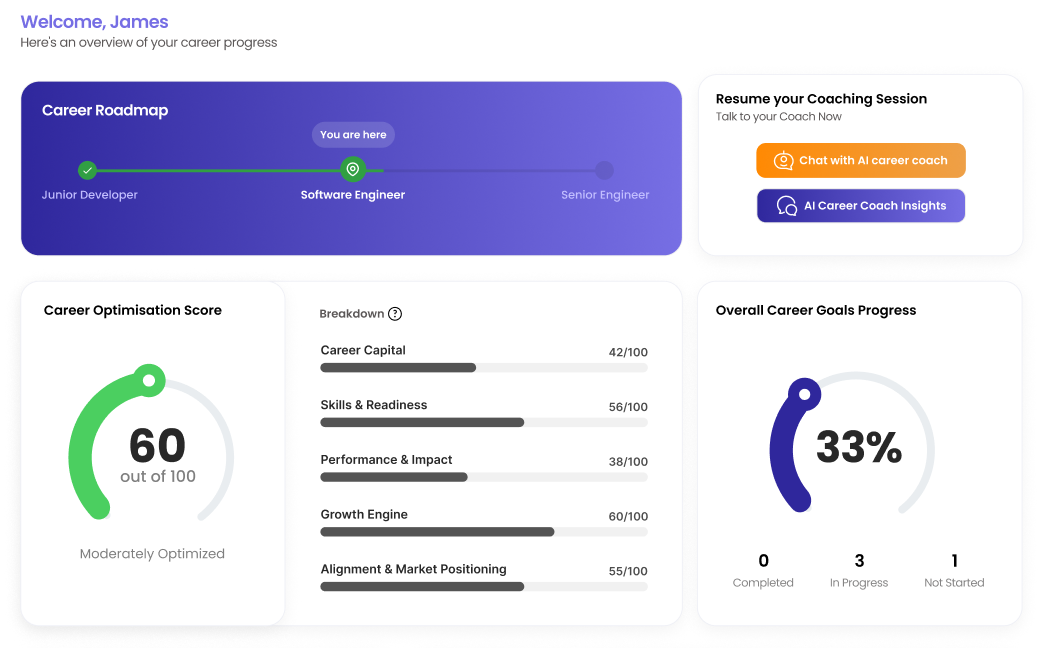
Task: Click the green checkmark at Junior Developer
Action: (88, 170)
